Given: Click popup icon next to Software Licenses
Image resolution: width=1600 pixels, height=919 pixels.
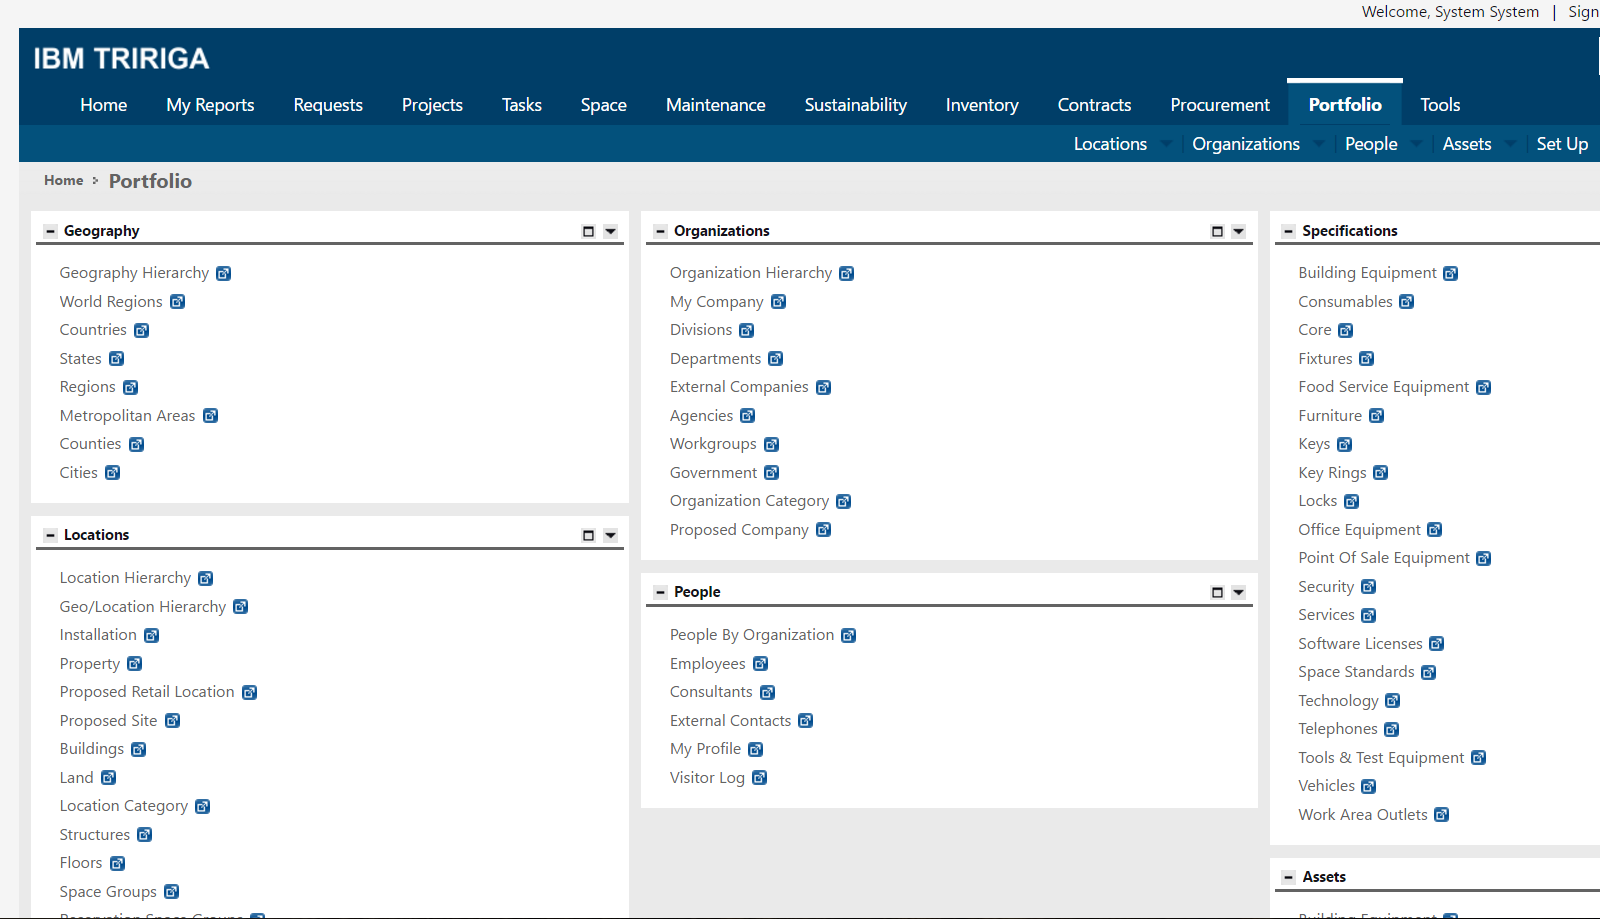Looking at the screenshot, I should pos(1436,644).
